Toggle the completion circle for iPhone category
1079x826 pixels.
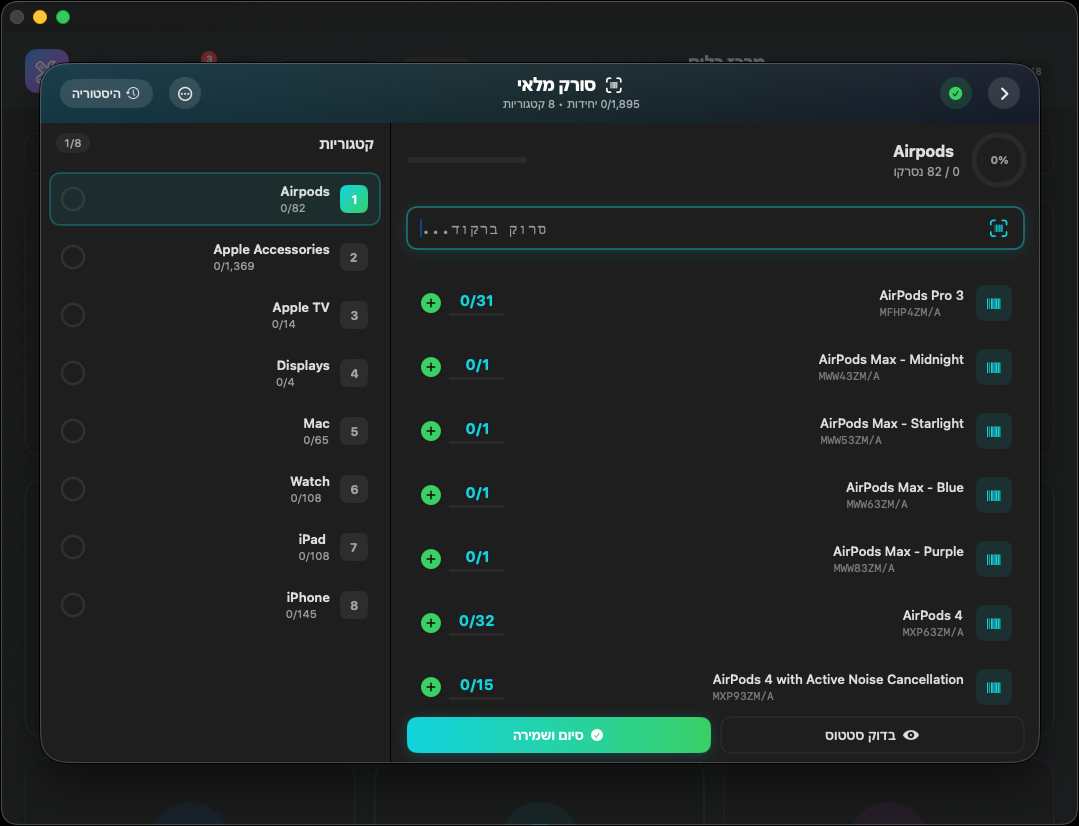(73, 605)
